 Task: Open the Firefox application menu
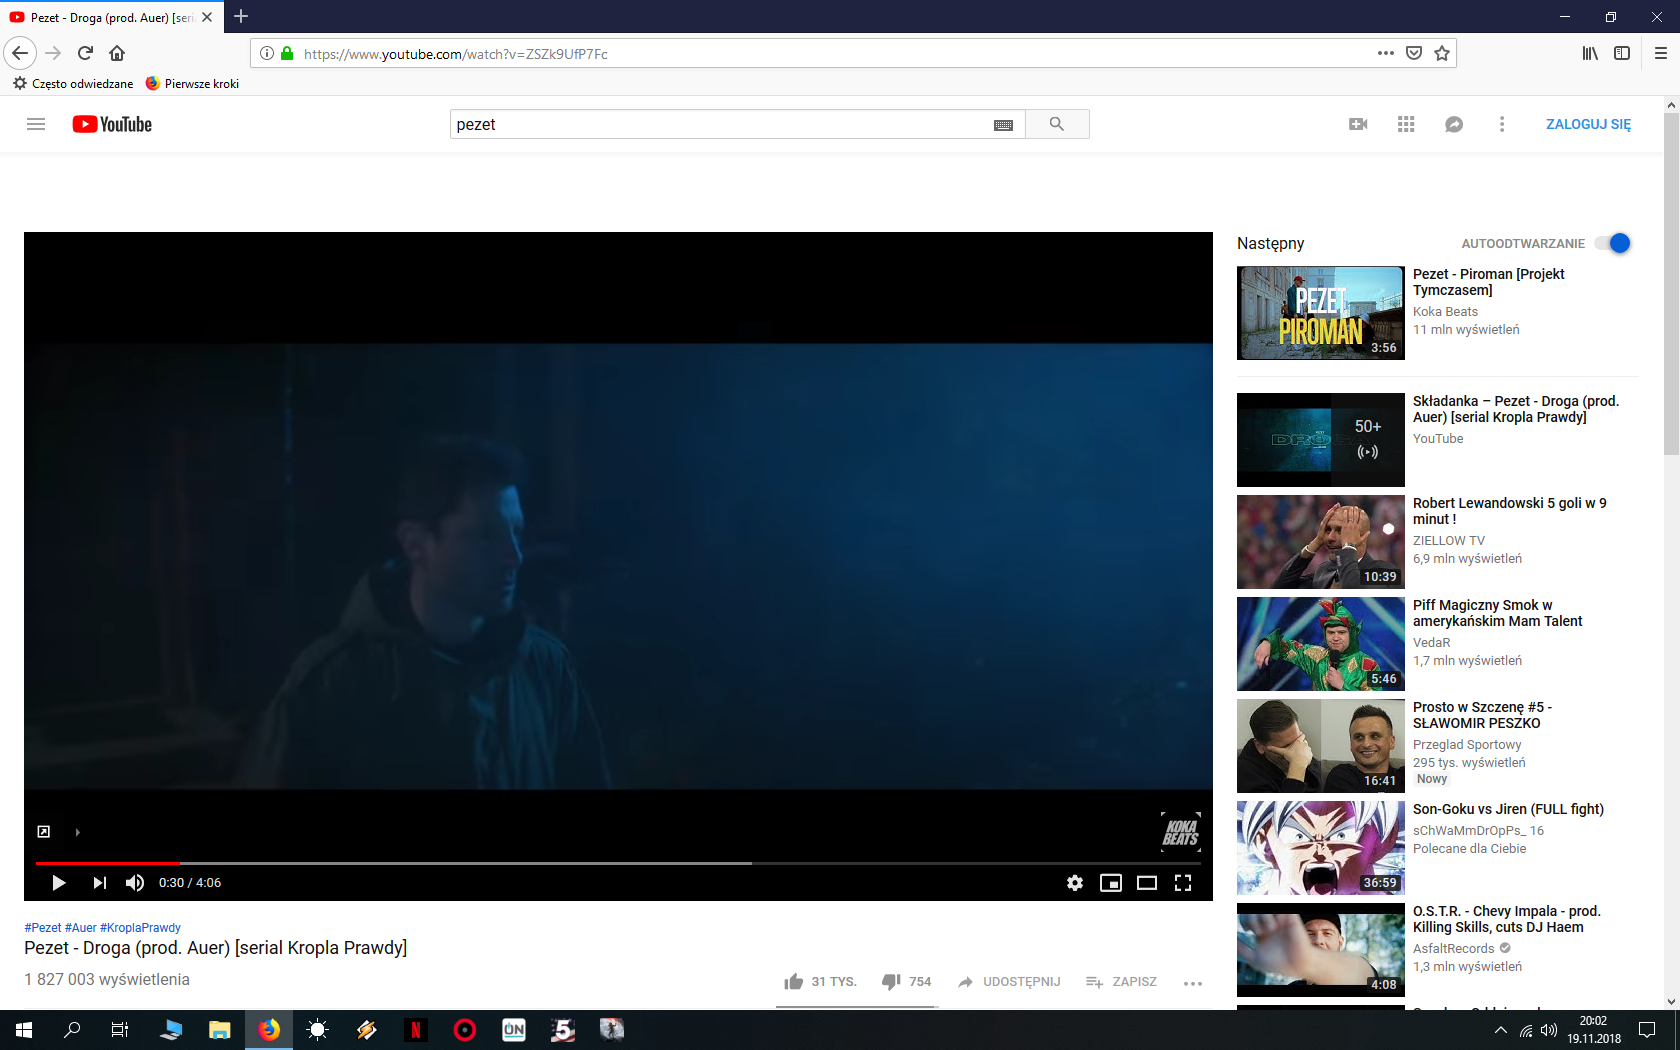pyautogui.click(x=1661, y=53)
